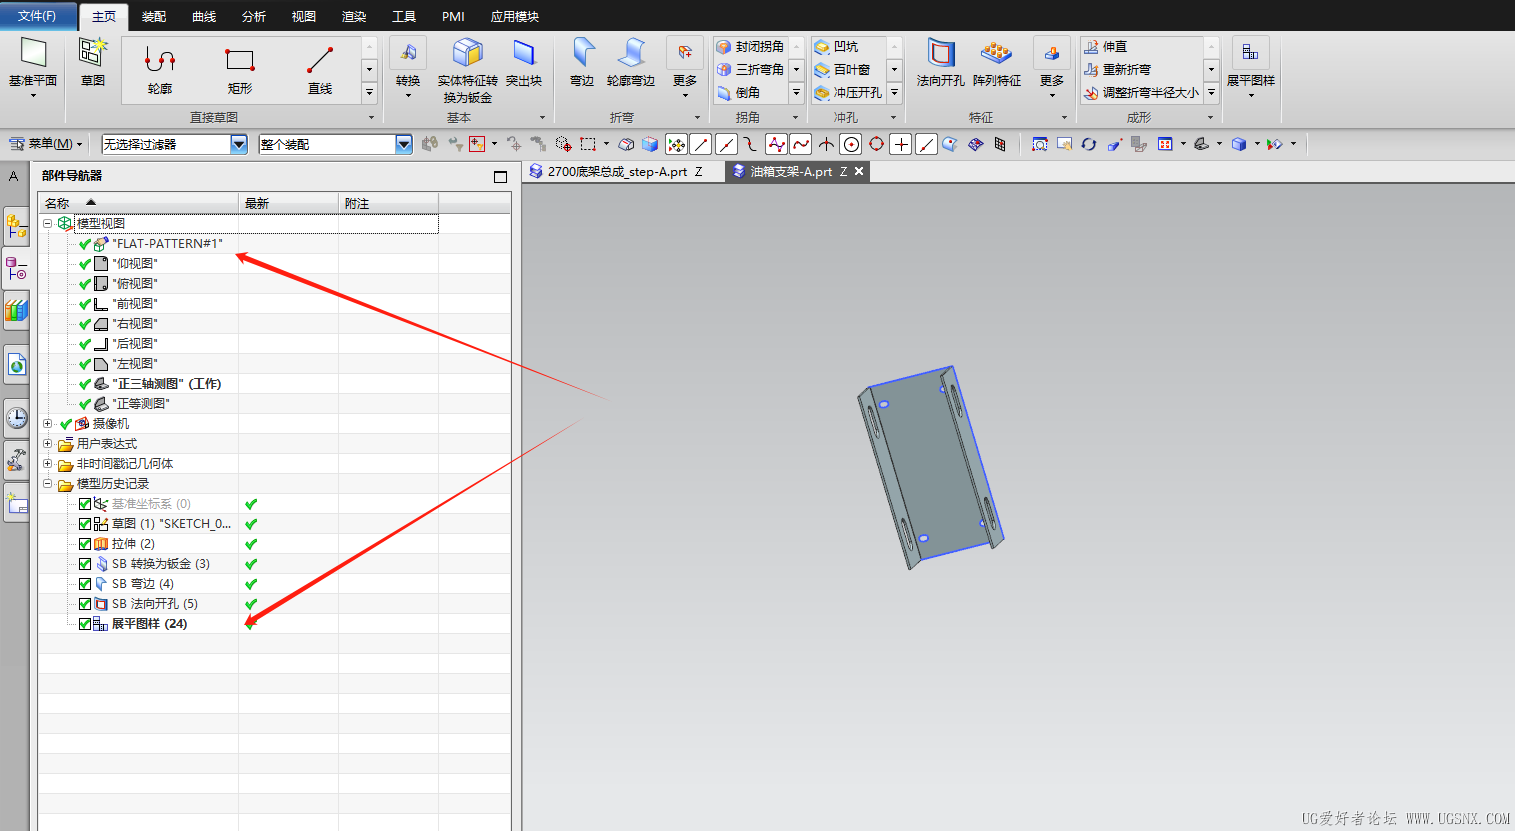Open the 文件(F) menu
Screen dimensions: 1515x831
point(37,16)
